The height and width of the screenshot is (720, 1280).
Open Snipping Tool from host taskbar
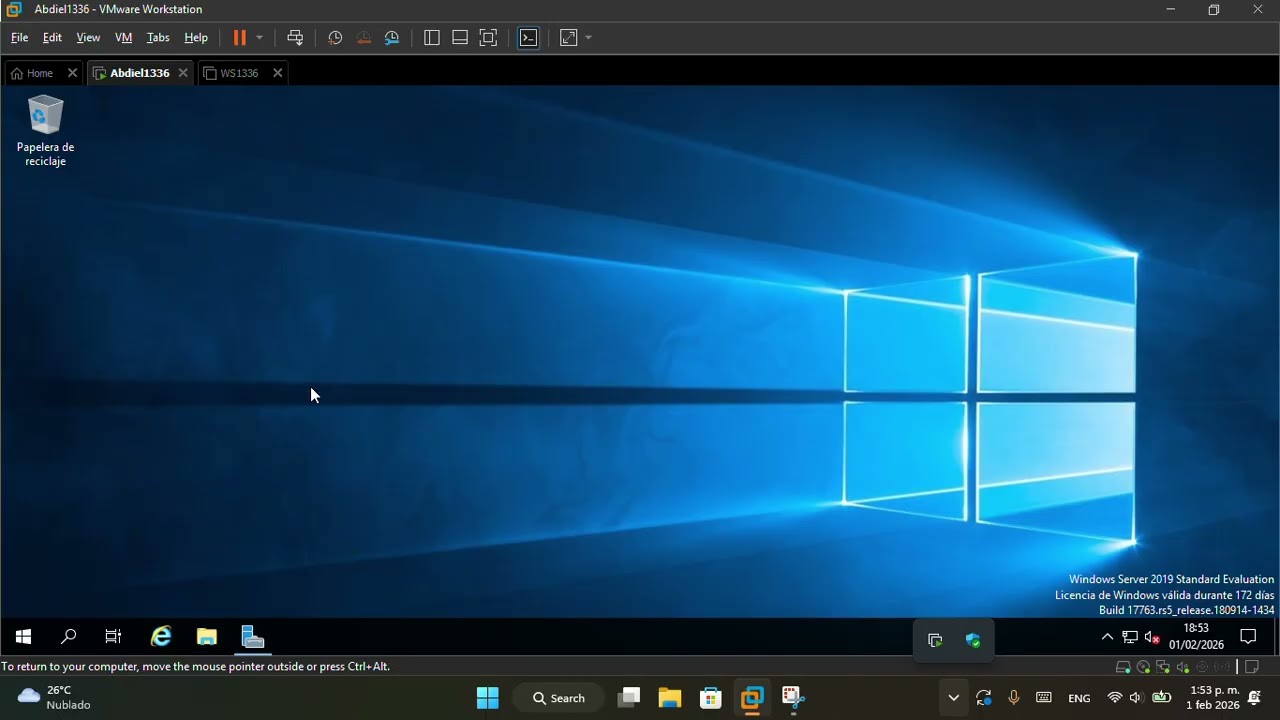tap(793, 698)
